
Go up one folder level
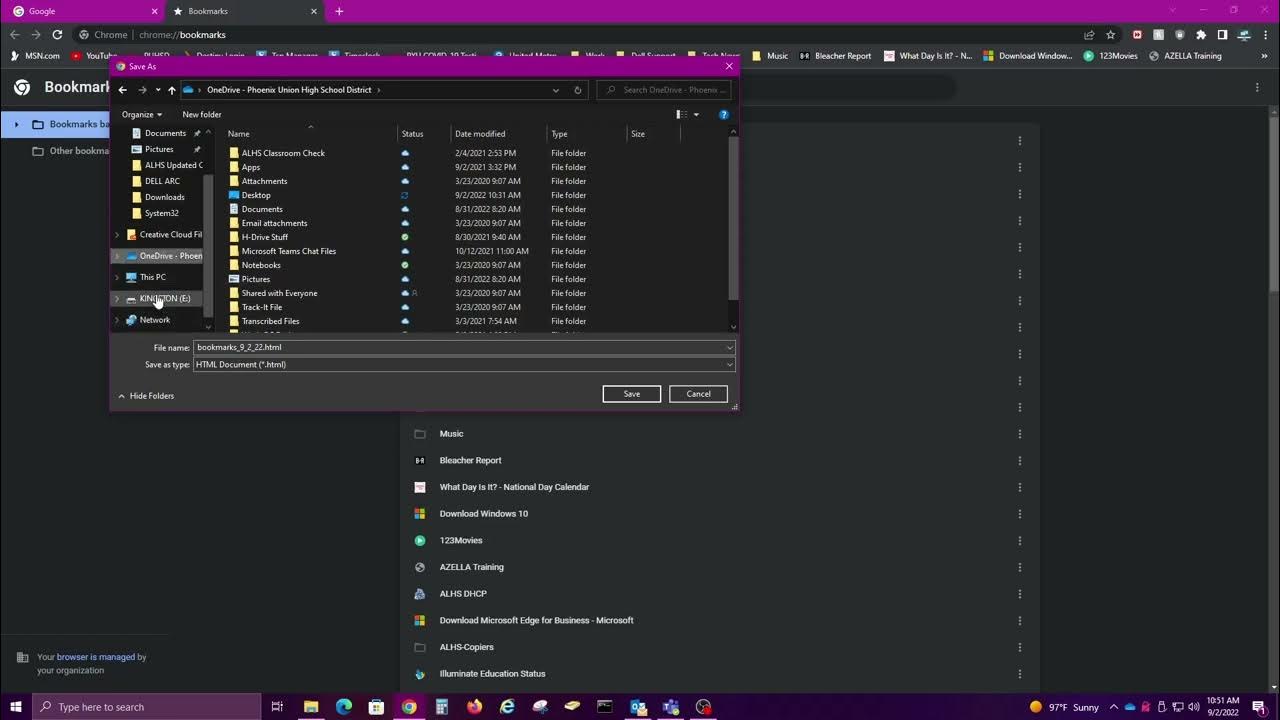point(172,90)
